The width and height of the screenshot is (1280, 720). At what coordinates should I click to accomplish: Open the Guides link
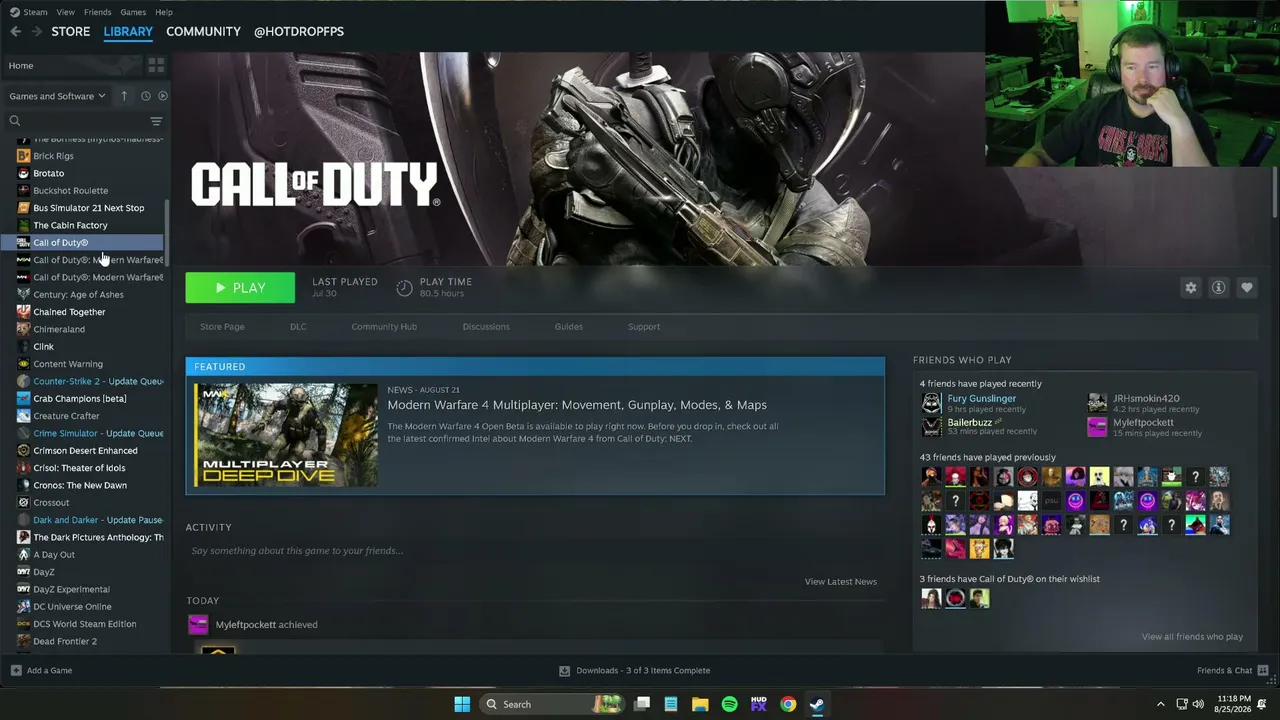click(569, 327)
